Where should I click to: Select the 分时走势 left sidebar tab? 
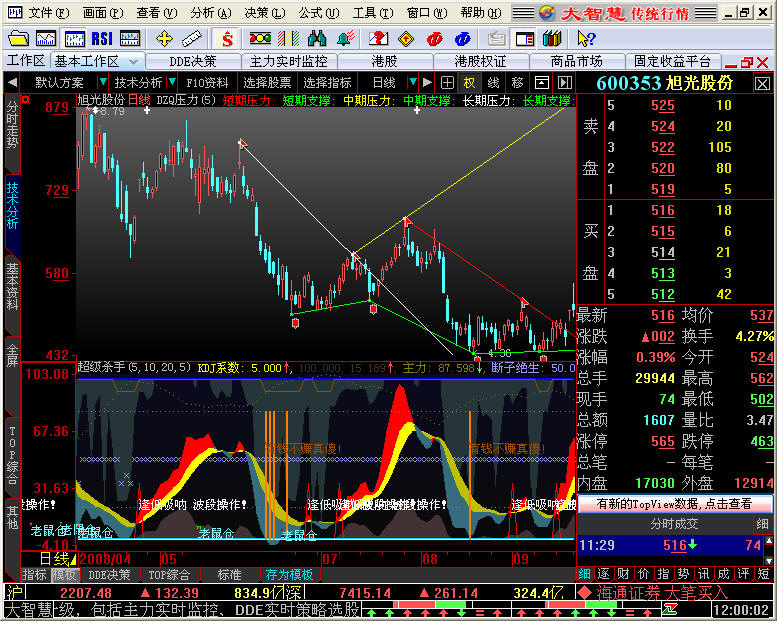(x=12, y=125)
